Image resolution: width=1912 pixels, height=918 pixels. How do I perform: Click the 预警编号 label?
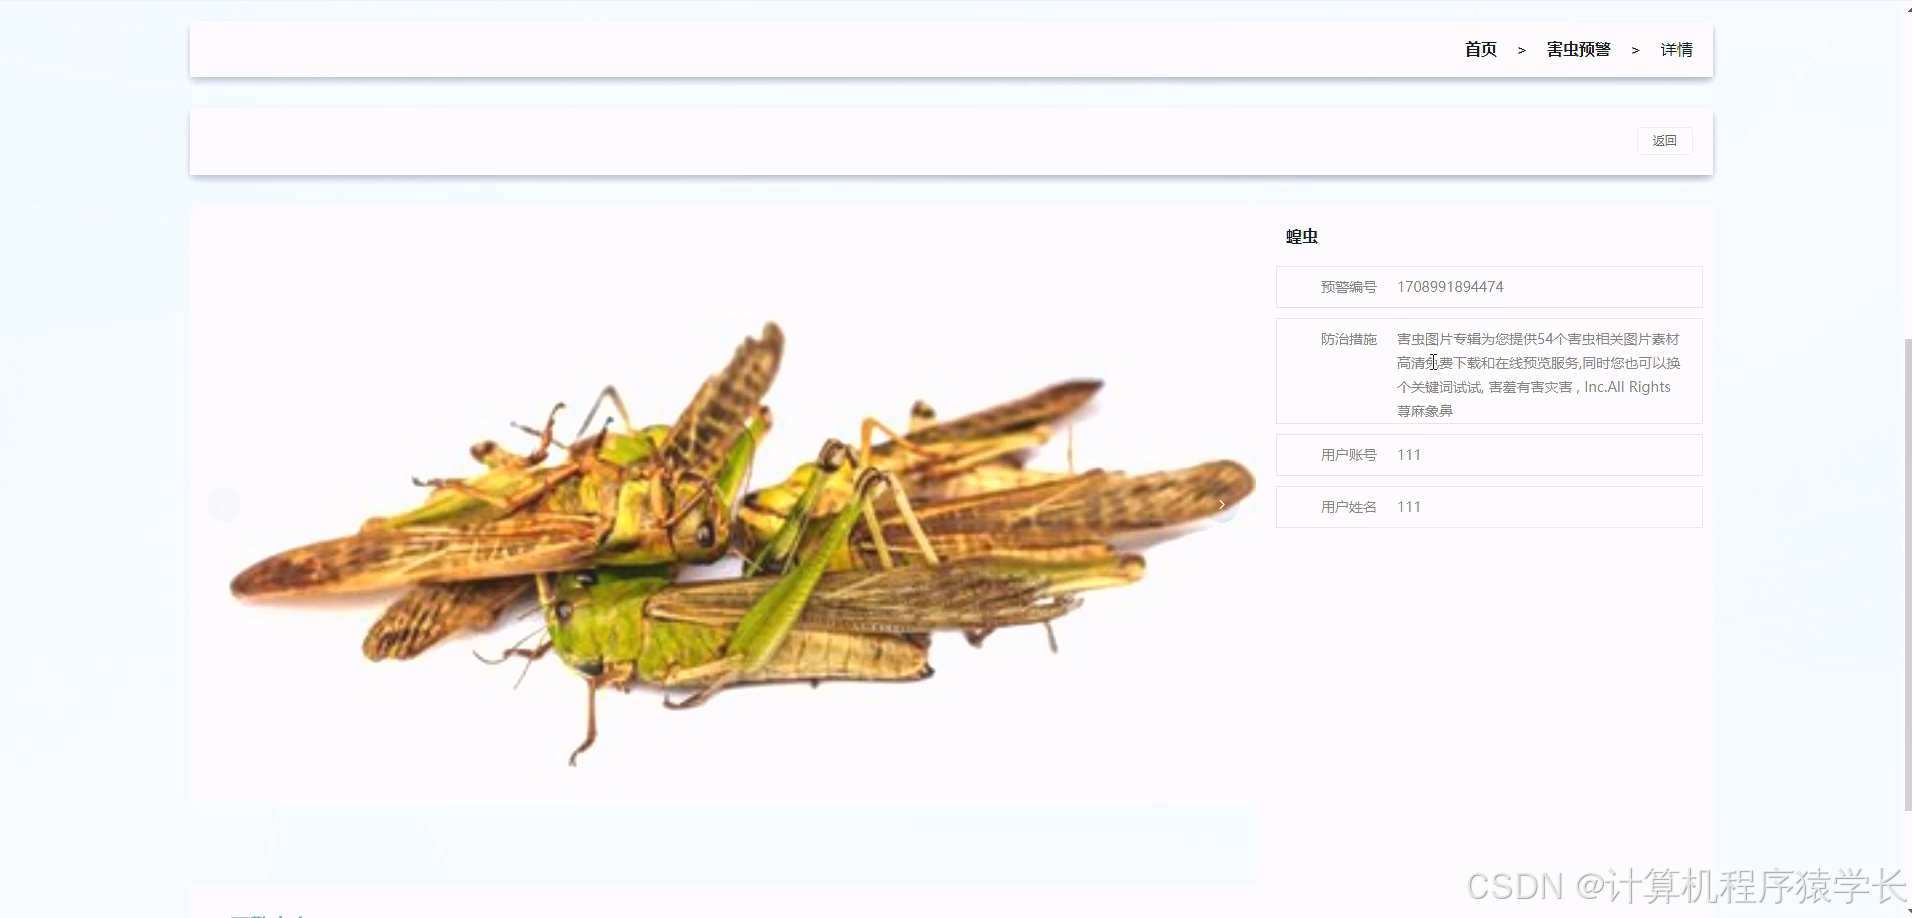pos(1348,287)
